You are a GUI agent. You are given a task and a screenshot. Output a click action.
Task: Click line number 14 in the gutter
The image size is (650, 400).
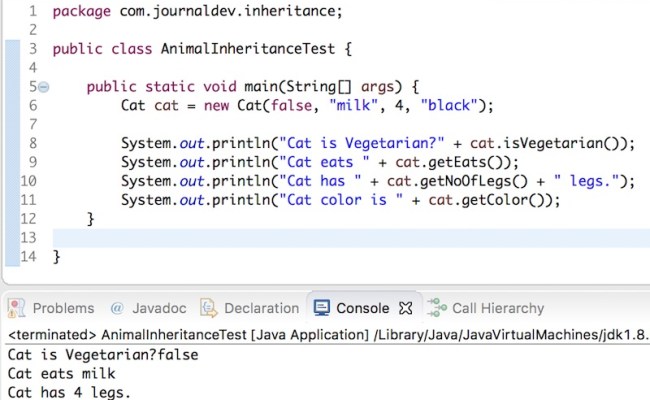point(29,257)
